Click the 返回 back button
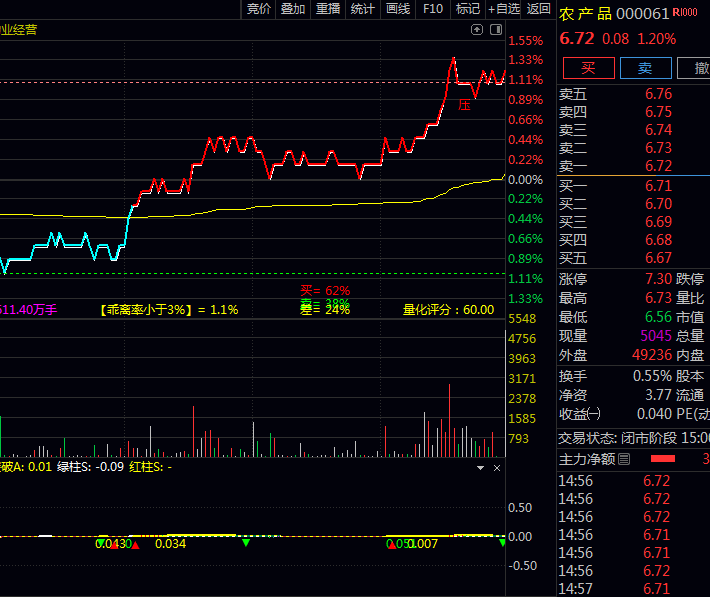This screenshot has height=597, width=710. (538, 9)
